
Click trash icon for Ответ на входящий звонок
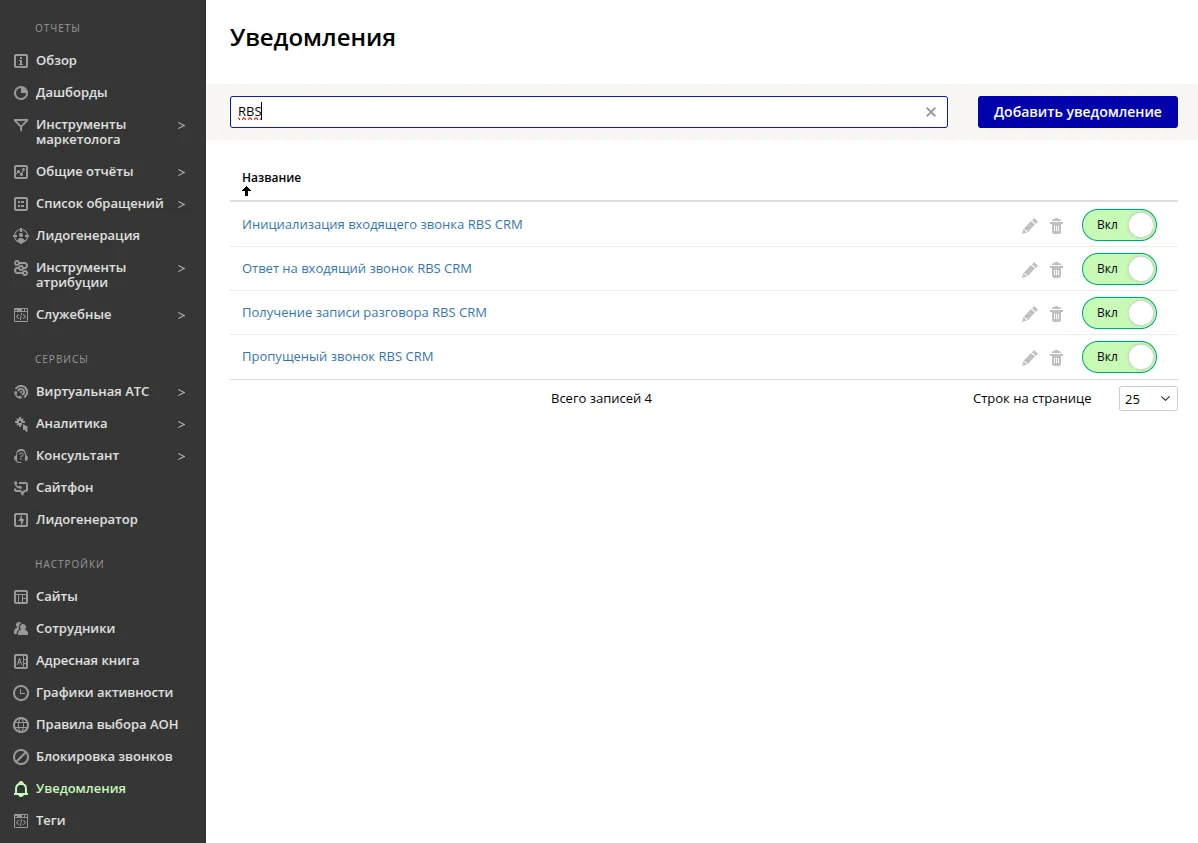[x=1056, y=270]
